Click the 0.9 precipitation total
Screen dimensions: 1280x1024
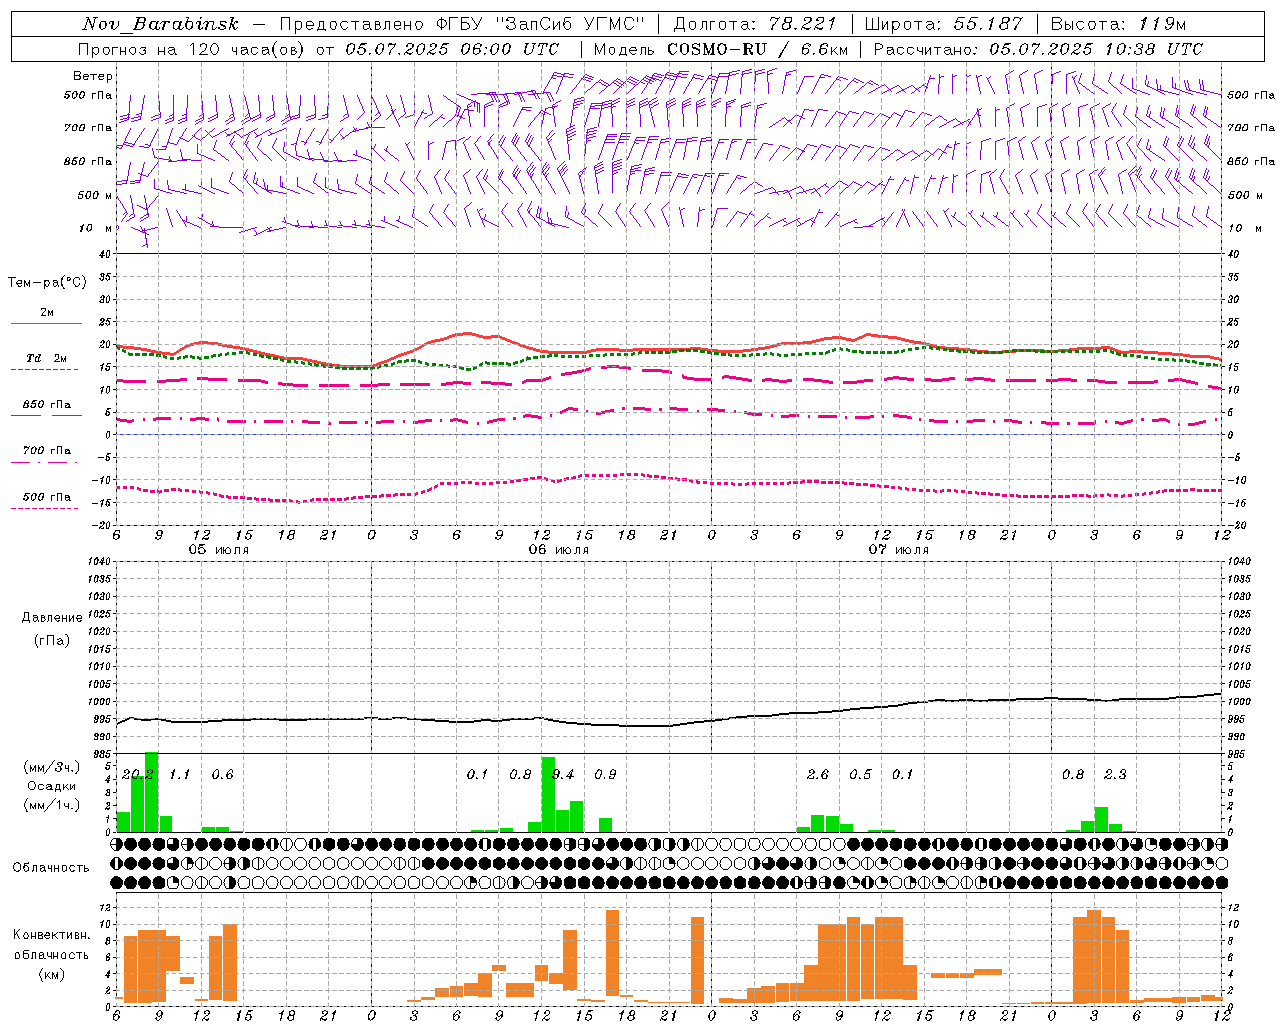coord(606,775)
